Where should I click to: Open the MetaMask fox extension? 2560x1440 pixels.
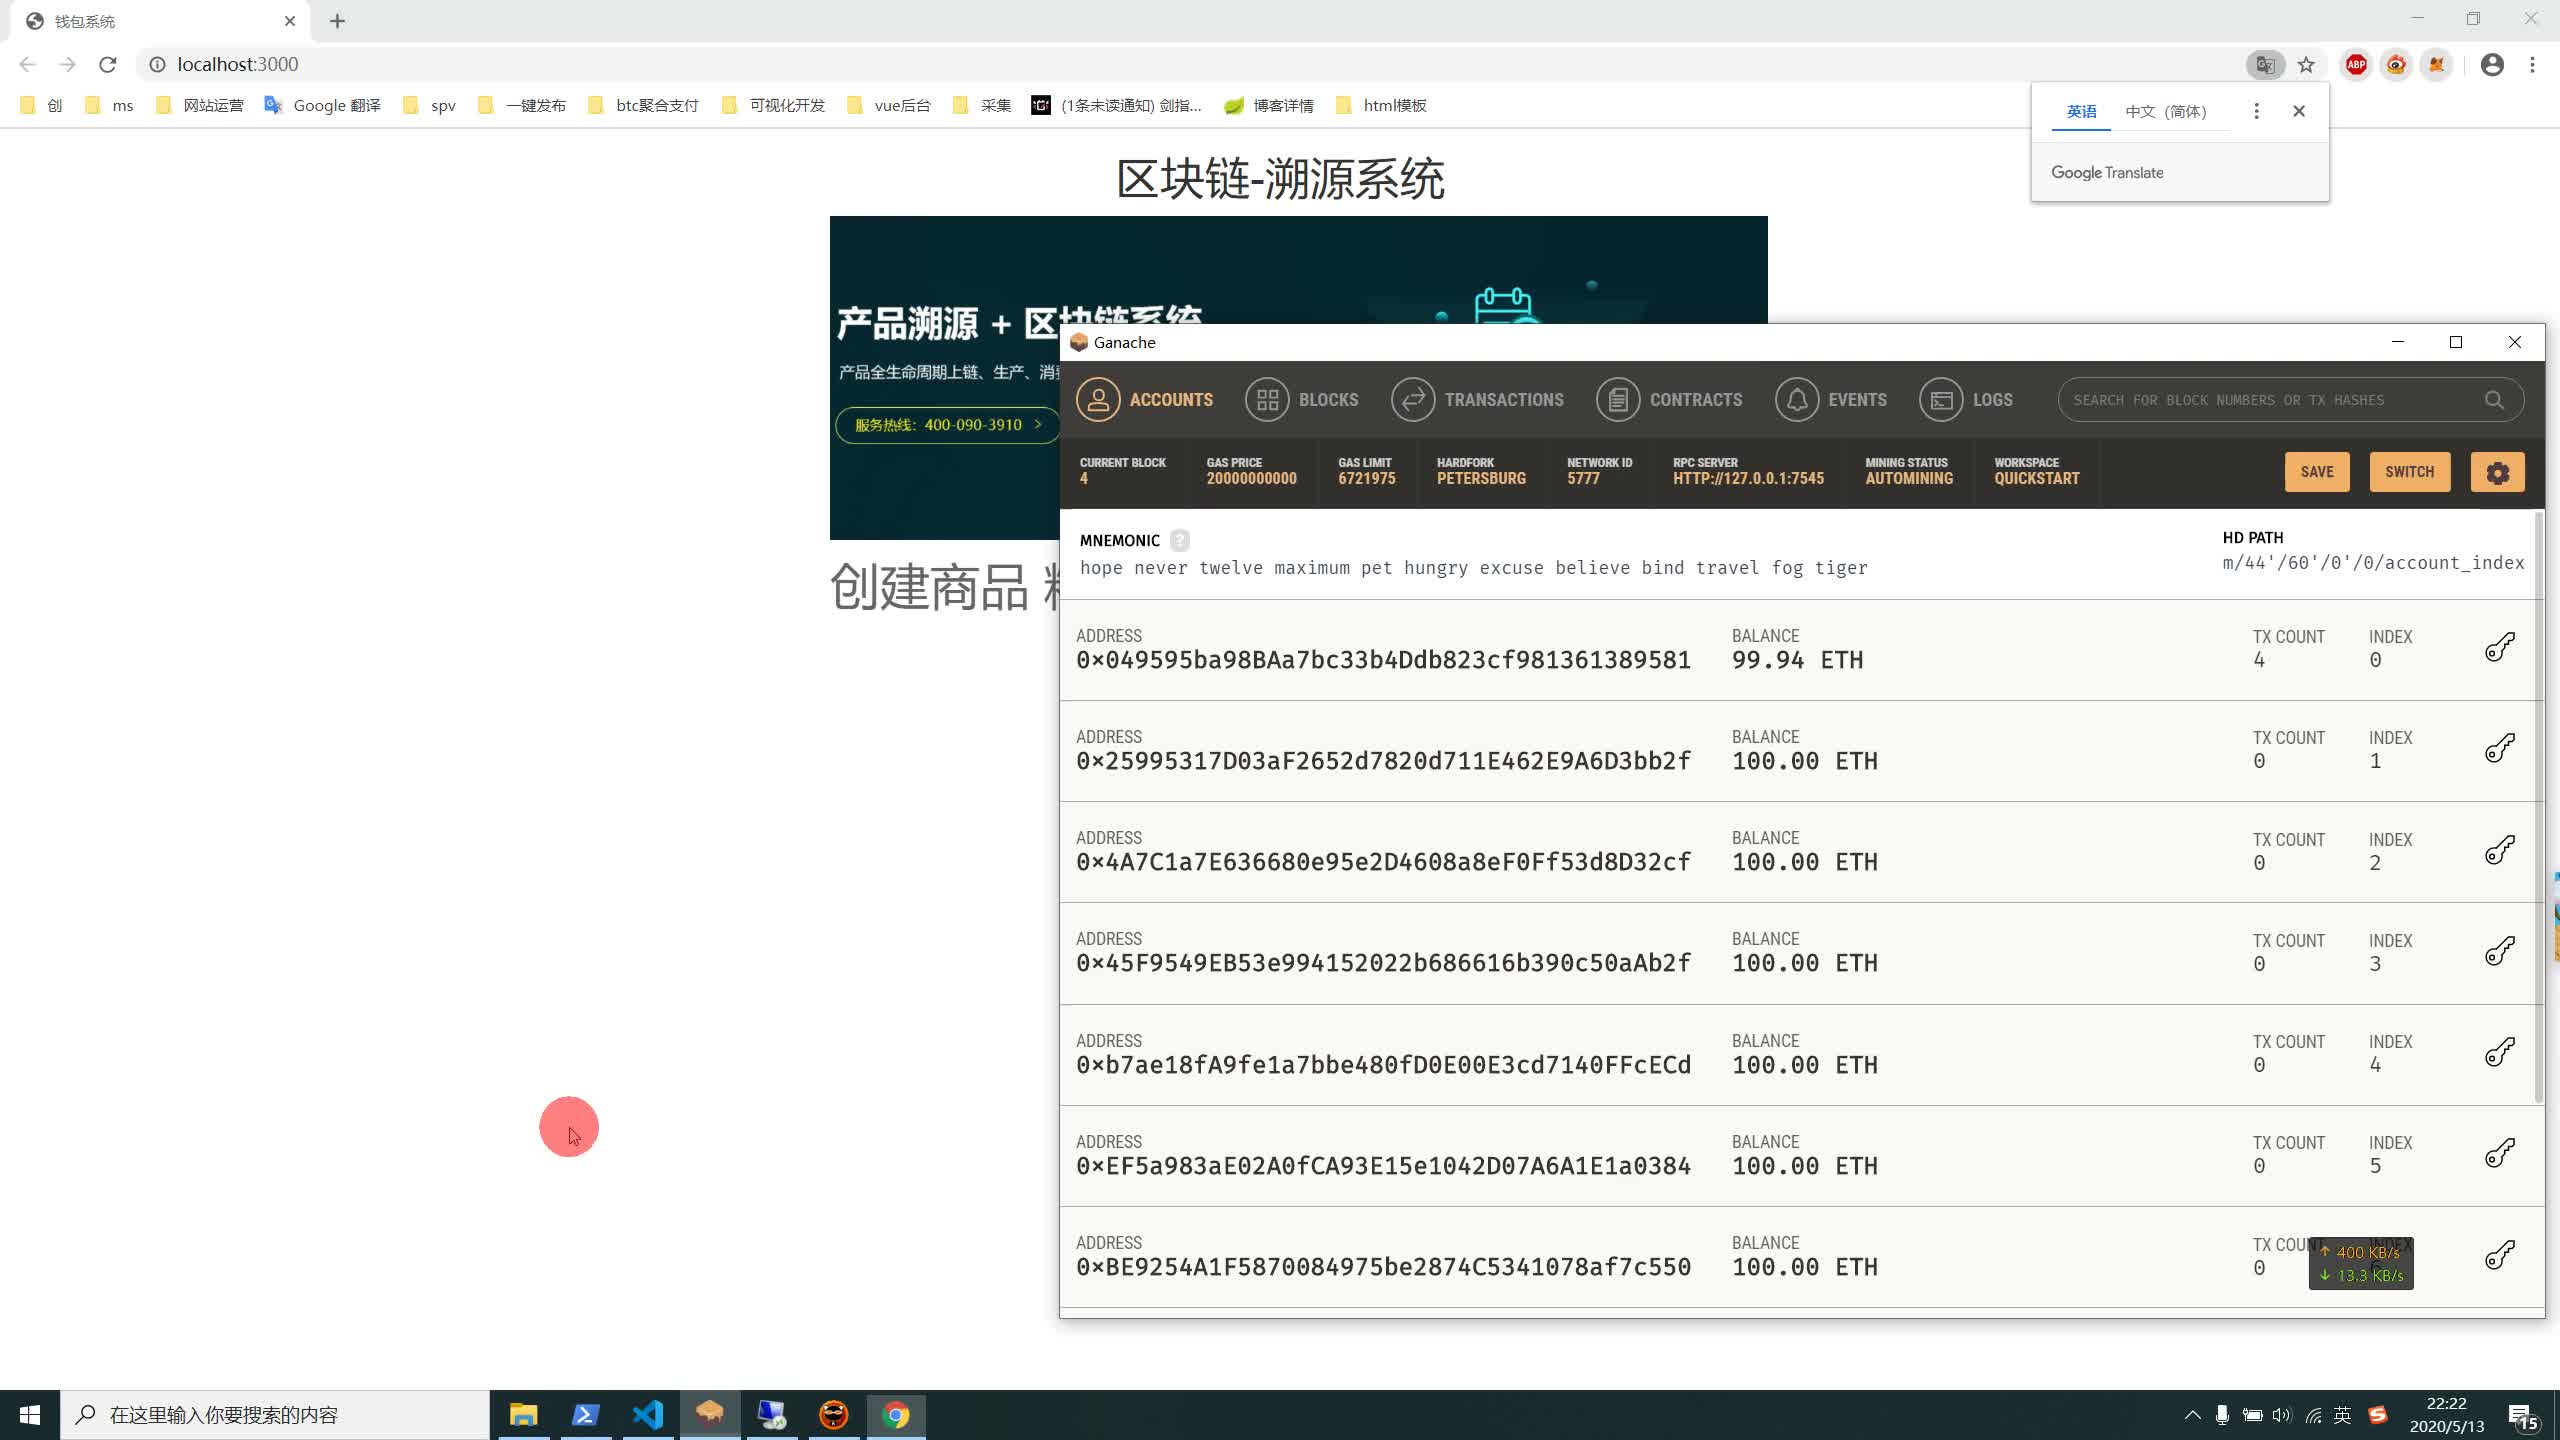(x=2436, y=65)
